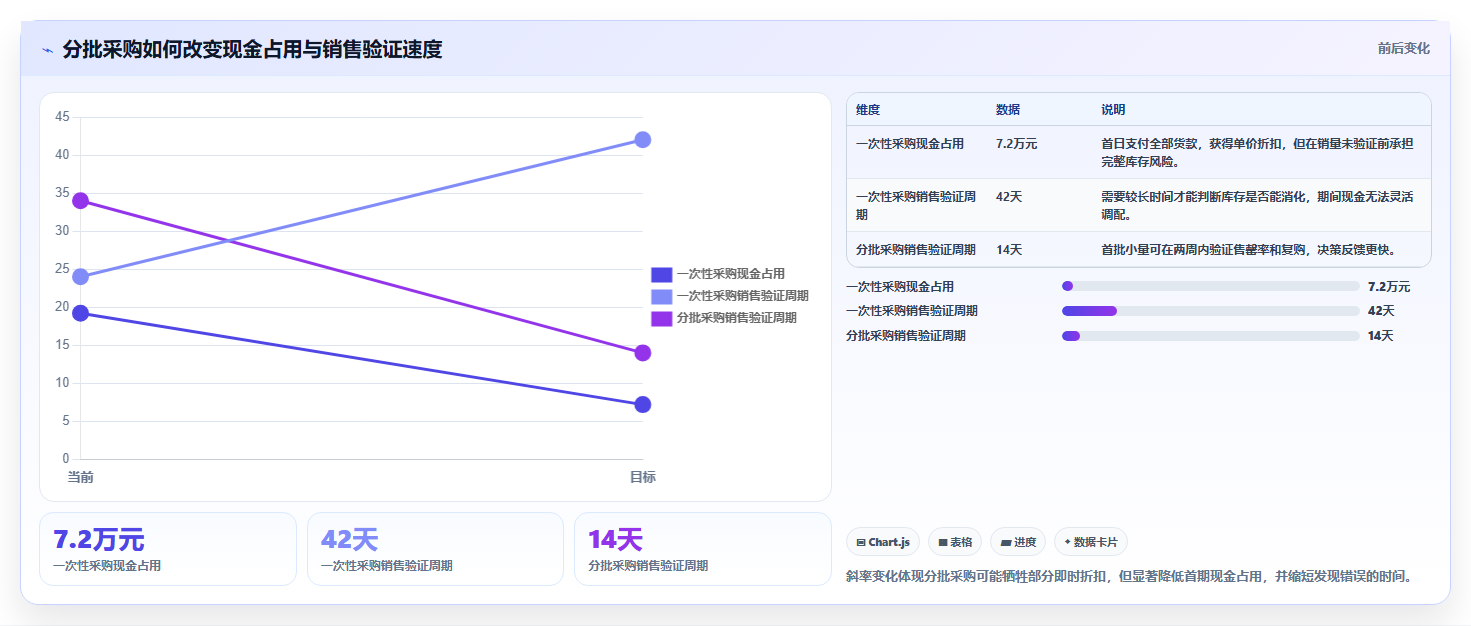Click the 数据 table column header
This screenshot has height=626, width=1471.
[1008, 110]
